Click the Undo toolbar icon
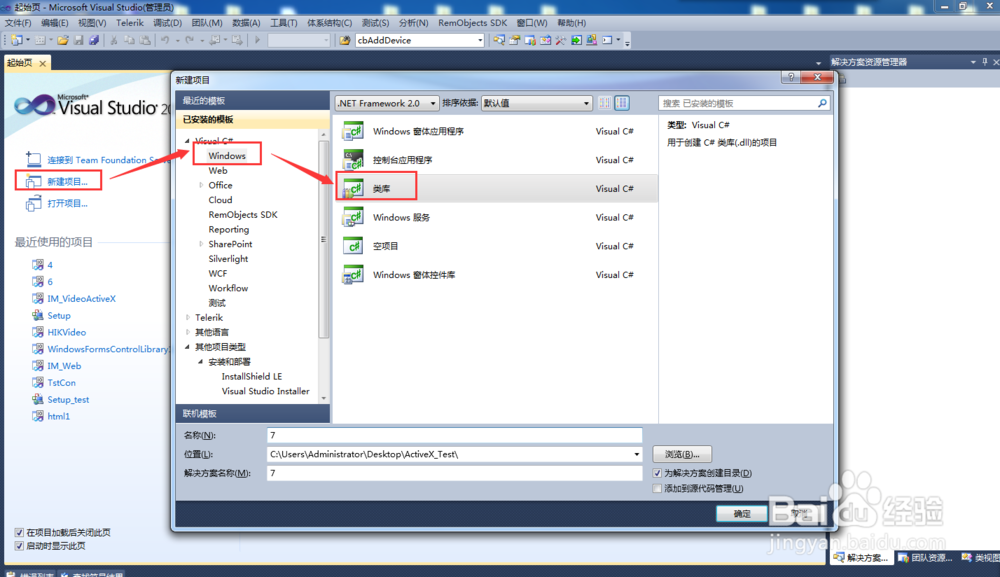 coord(165,40)
